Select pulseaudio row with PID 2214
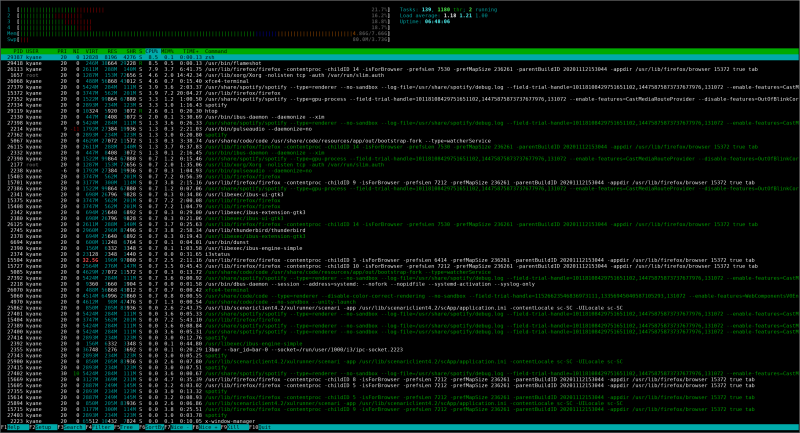 (x=400, y=130)
